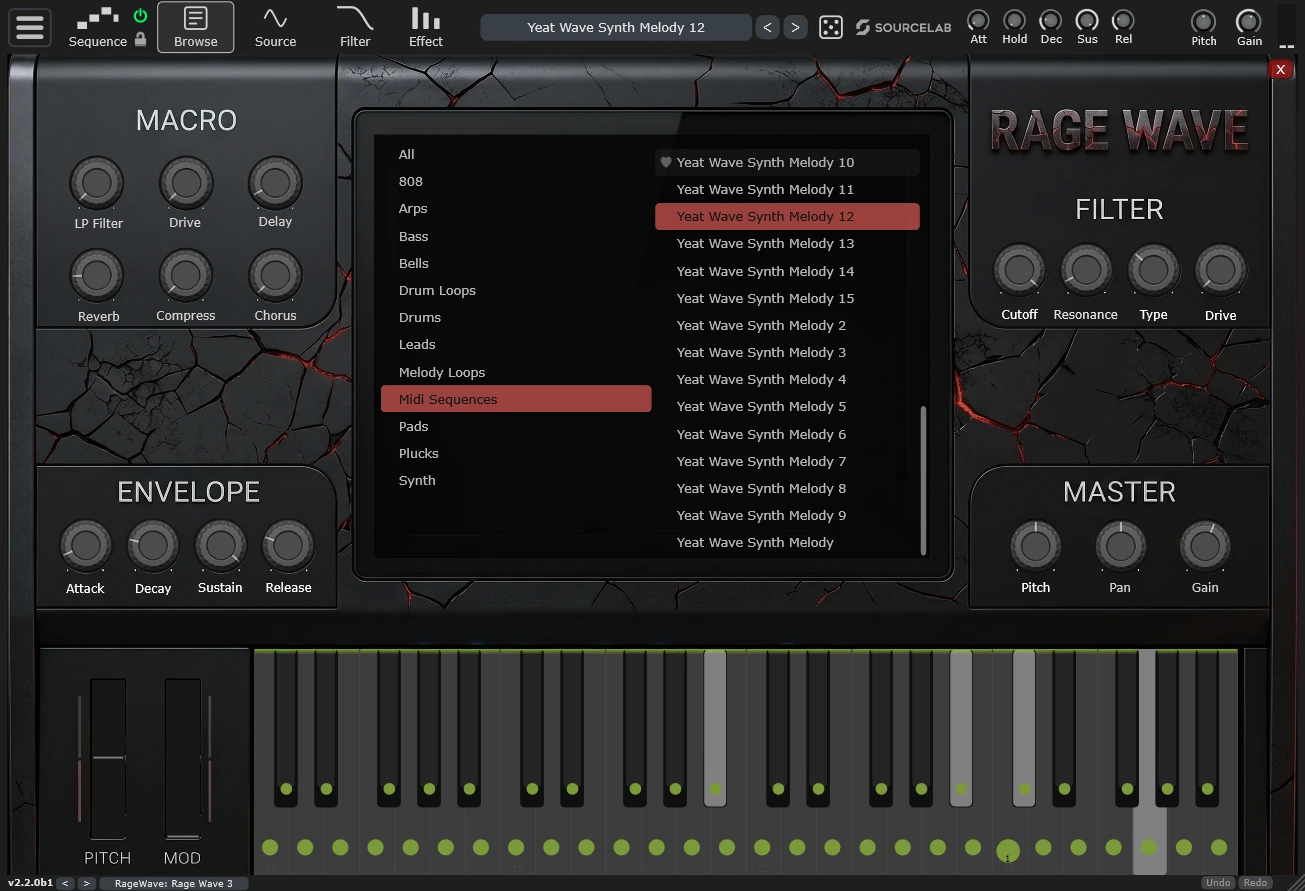Open the Effect bars tab
Image resolution: width=1305 pixels, height=891 pixels.
coord(425,27)
